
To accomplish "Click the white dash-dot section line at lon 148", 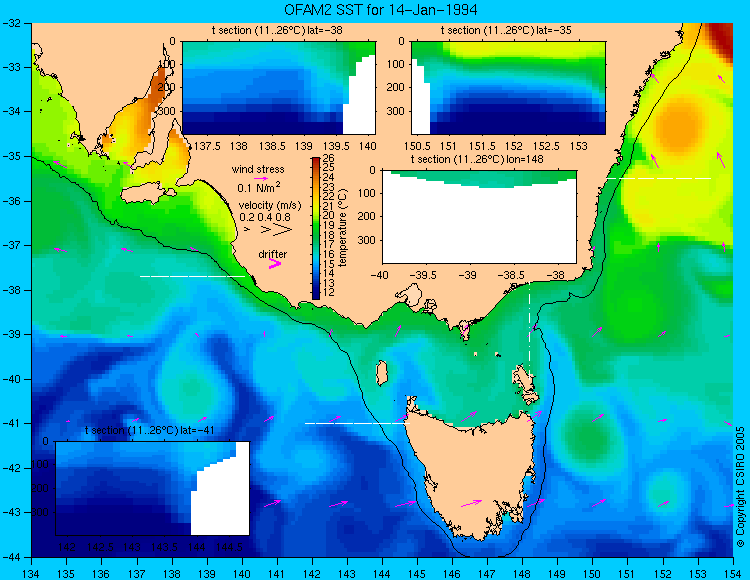I will 529,330.
